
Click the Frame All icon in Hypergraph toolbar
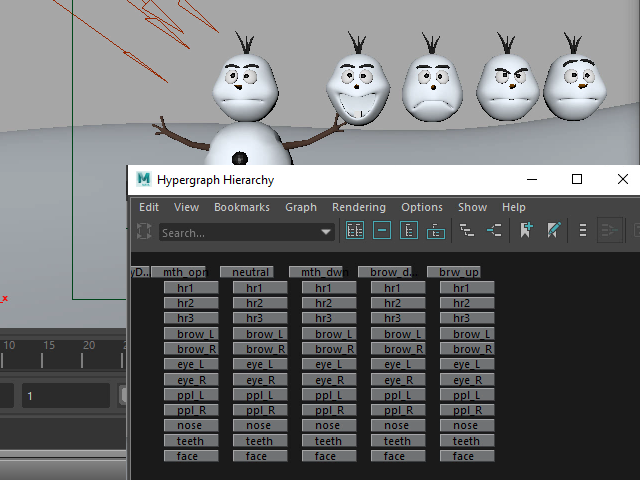point(355,231)
